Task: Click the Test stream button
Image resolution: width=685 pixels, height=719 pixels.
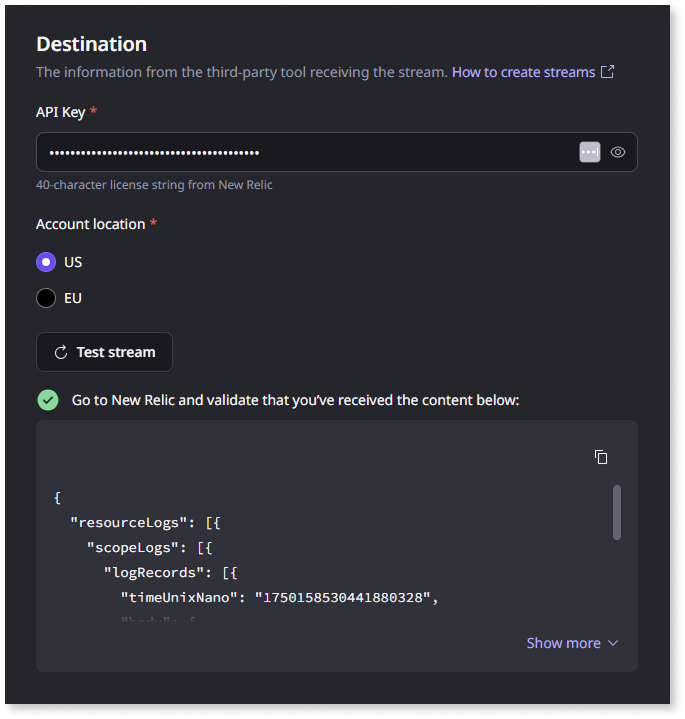Action: 105,352
